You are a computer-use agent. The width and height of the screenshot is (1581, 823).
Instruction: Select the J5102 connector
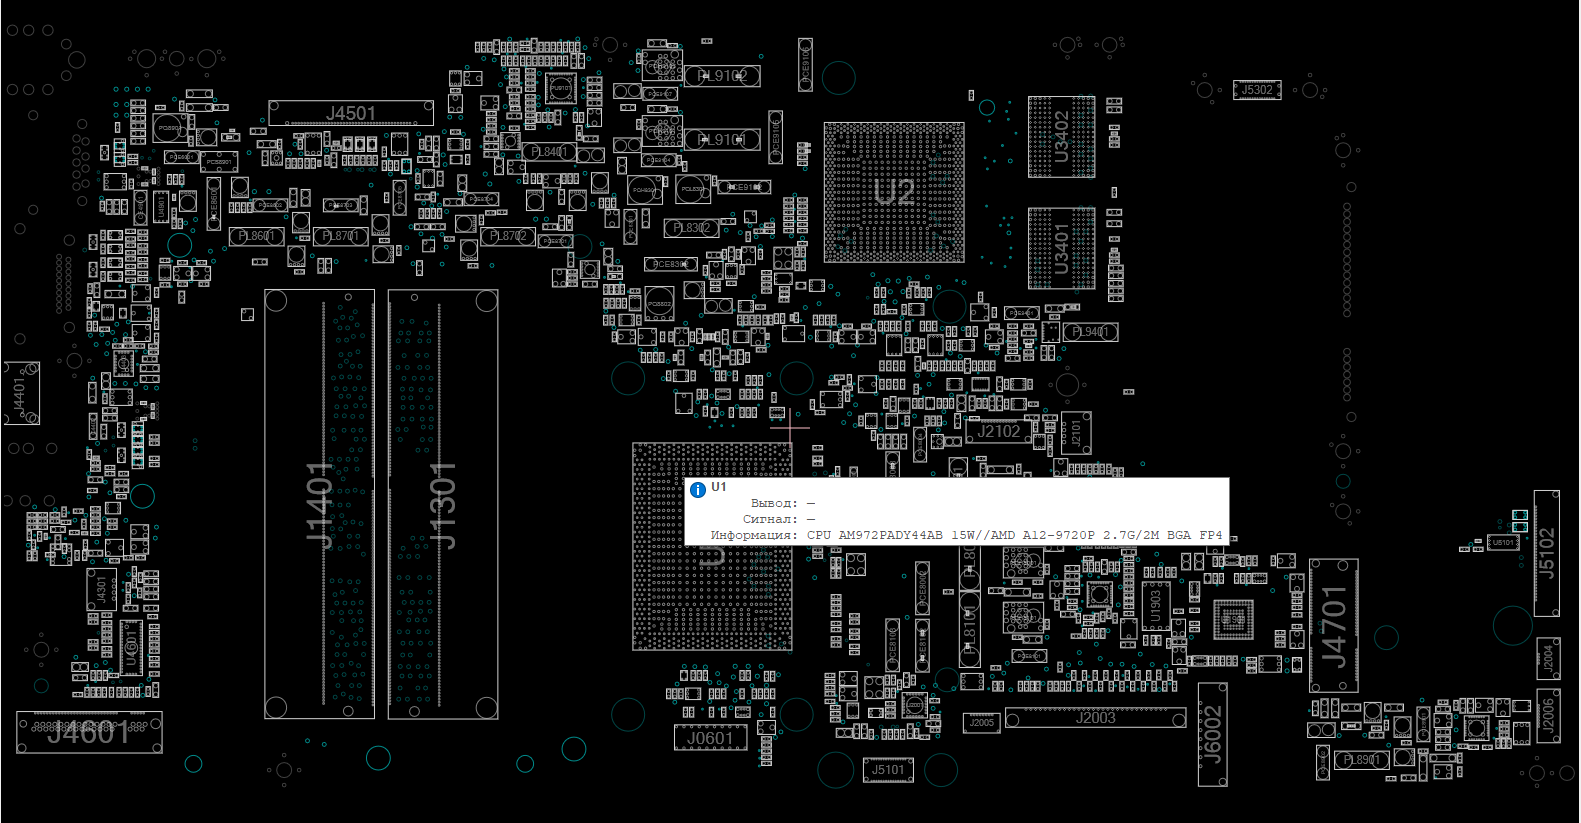[1546, 553]
